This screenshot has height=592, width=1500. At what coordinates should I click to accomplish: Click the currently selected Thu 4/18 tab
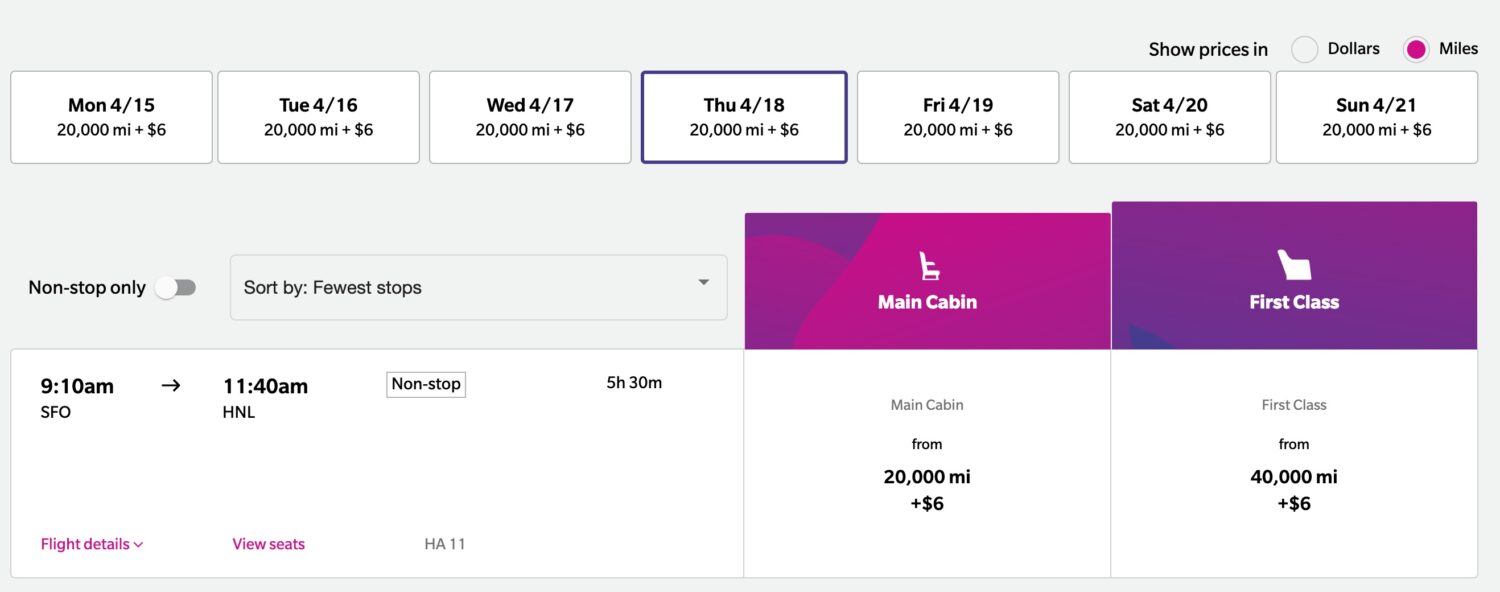click(744, 116)
